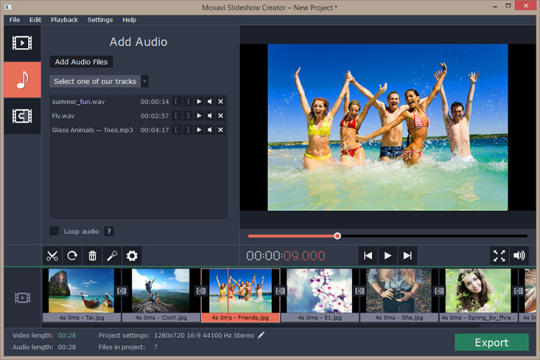Click the Friends.jpg highlighted clip label

tap(240, 318)
